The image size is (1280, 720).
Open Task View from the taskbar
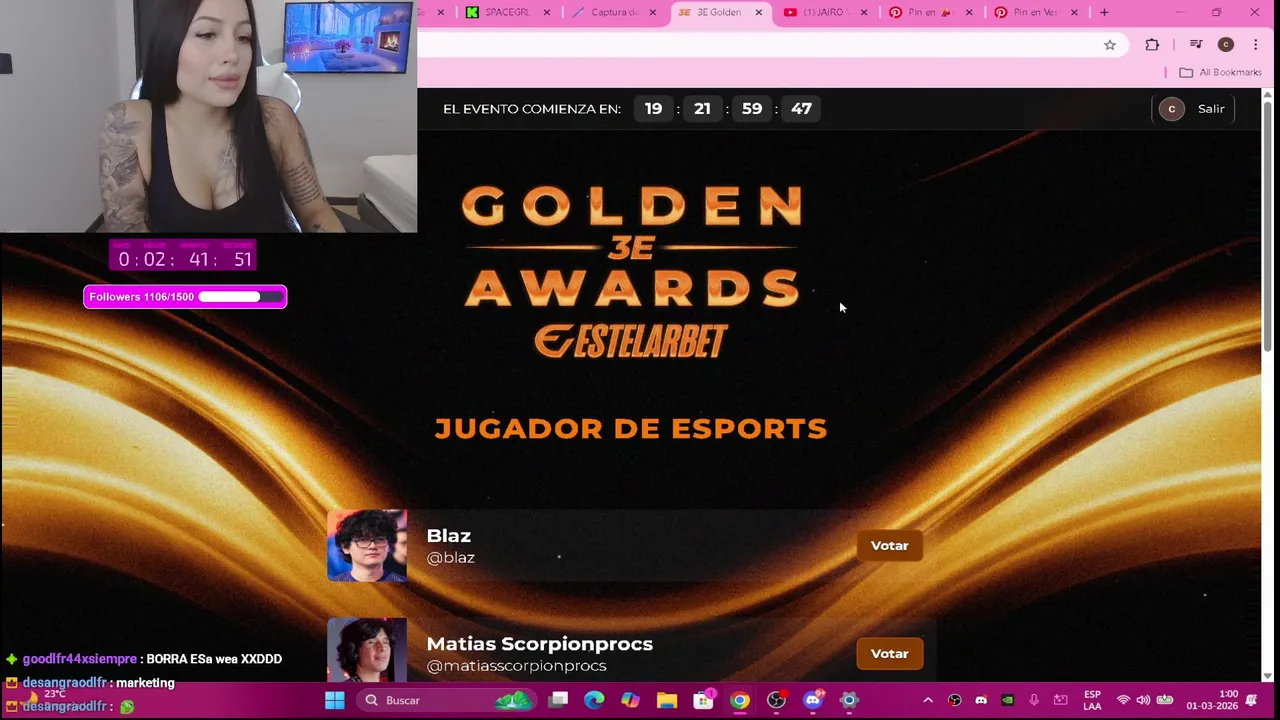click(559, 700)
